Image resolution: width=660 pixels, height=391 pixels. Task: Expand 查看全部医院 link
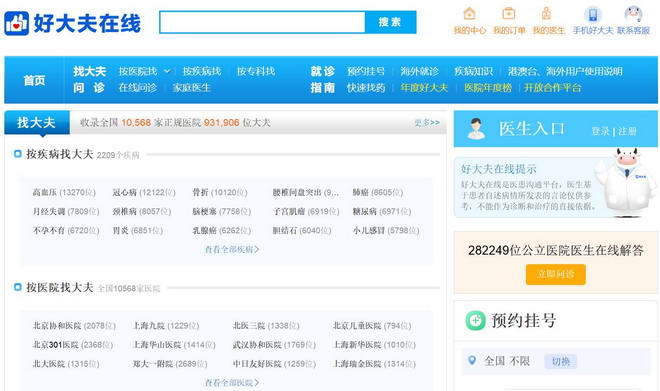click(232, 382)
